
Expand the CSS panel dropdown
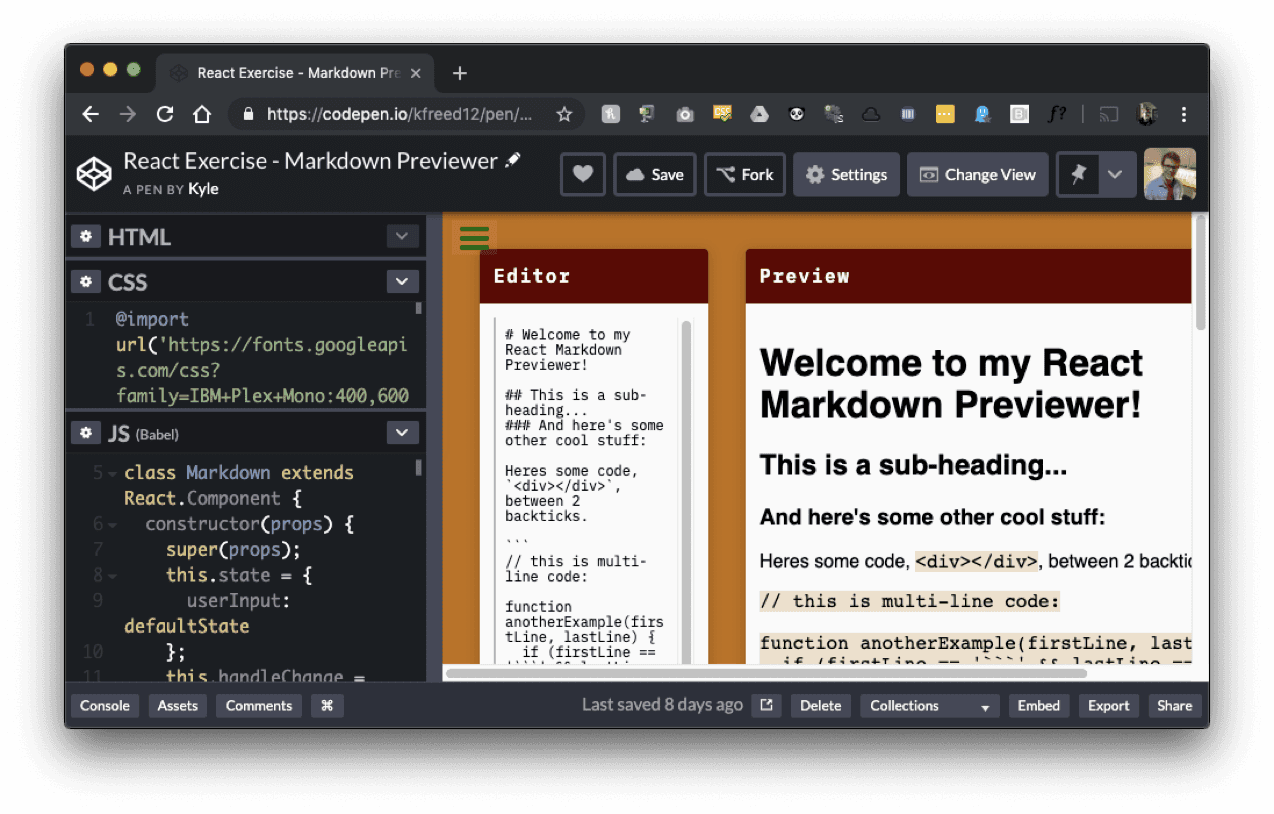click(402, 282)
